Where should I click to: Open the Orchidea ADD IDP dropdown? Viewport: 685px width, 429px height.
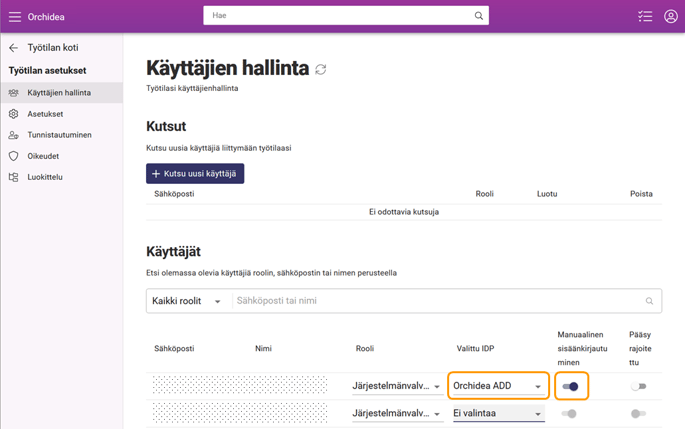(x=498, y=386)
